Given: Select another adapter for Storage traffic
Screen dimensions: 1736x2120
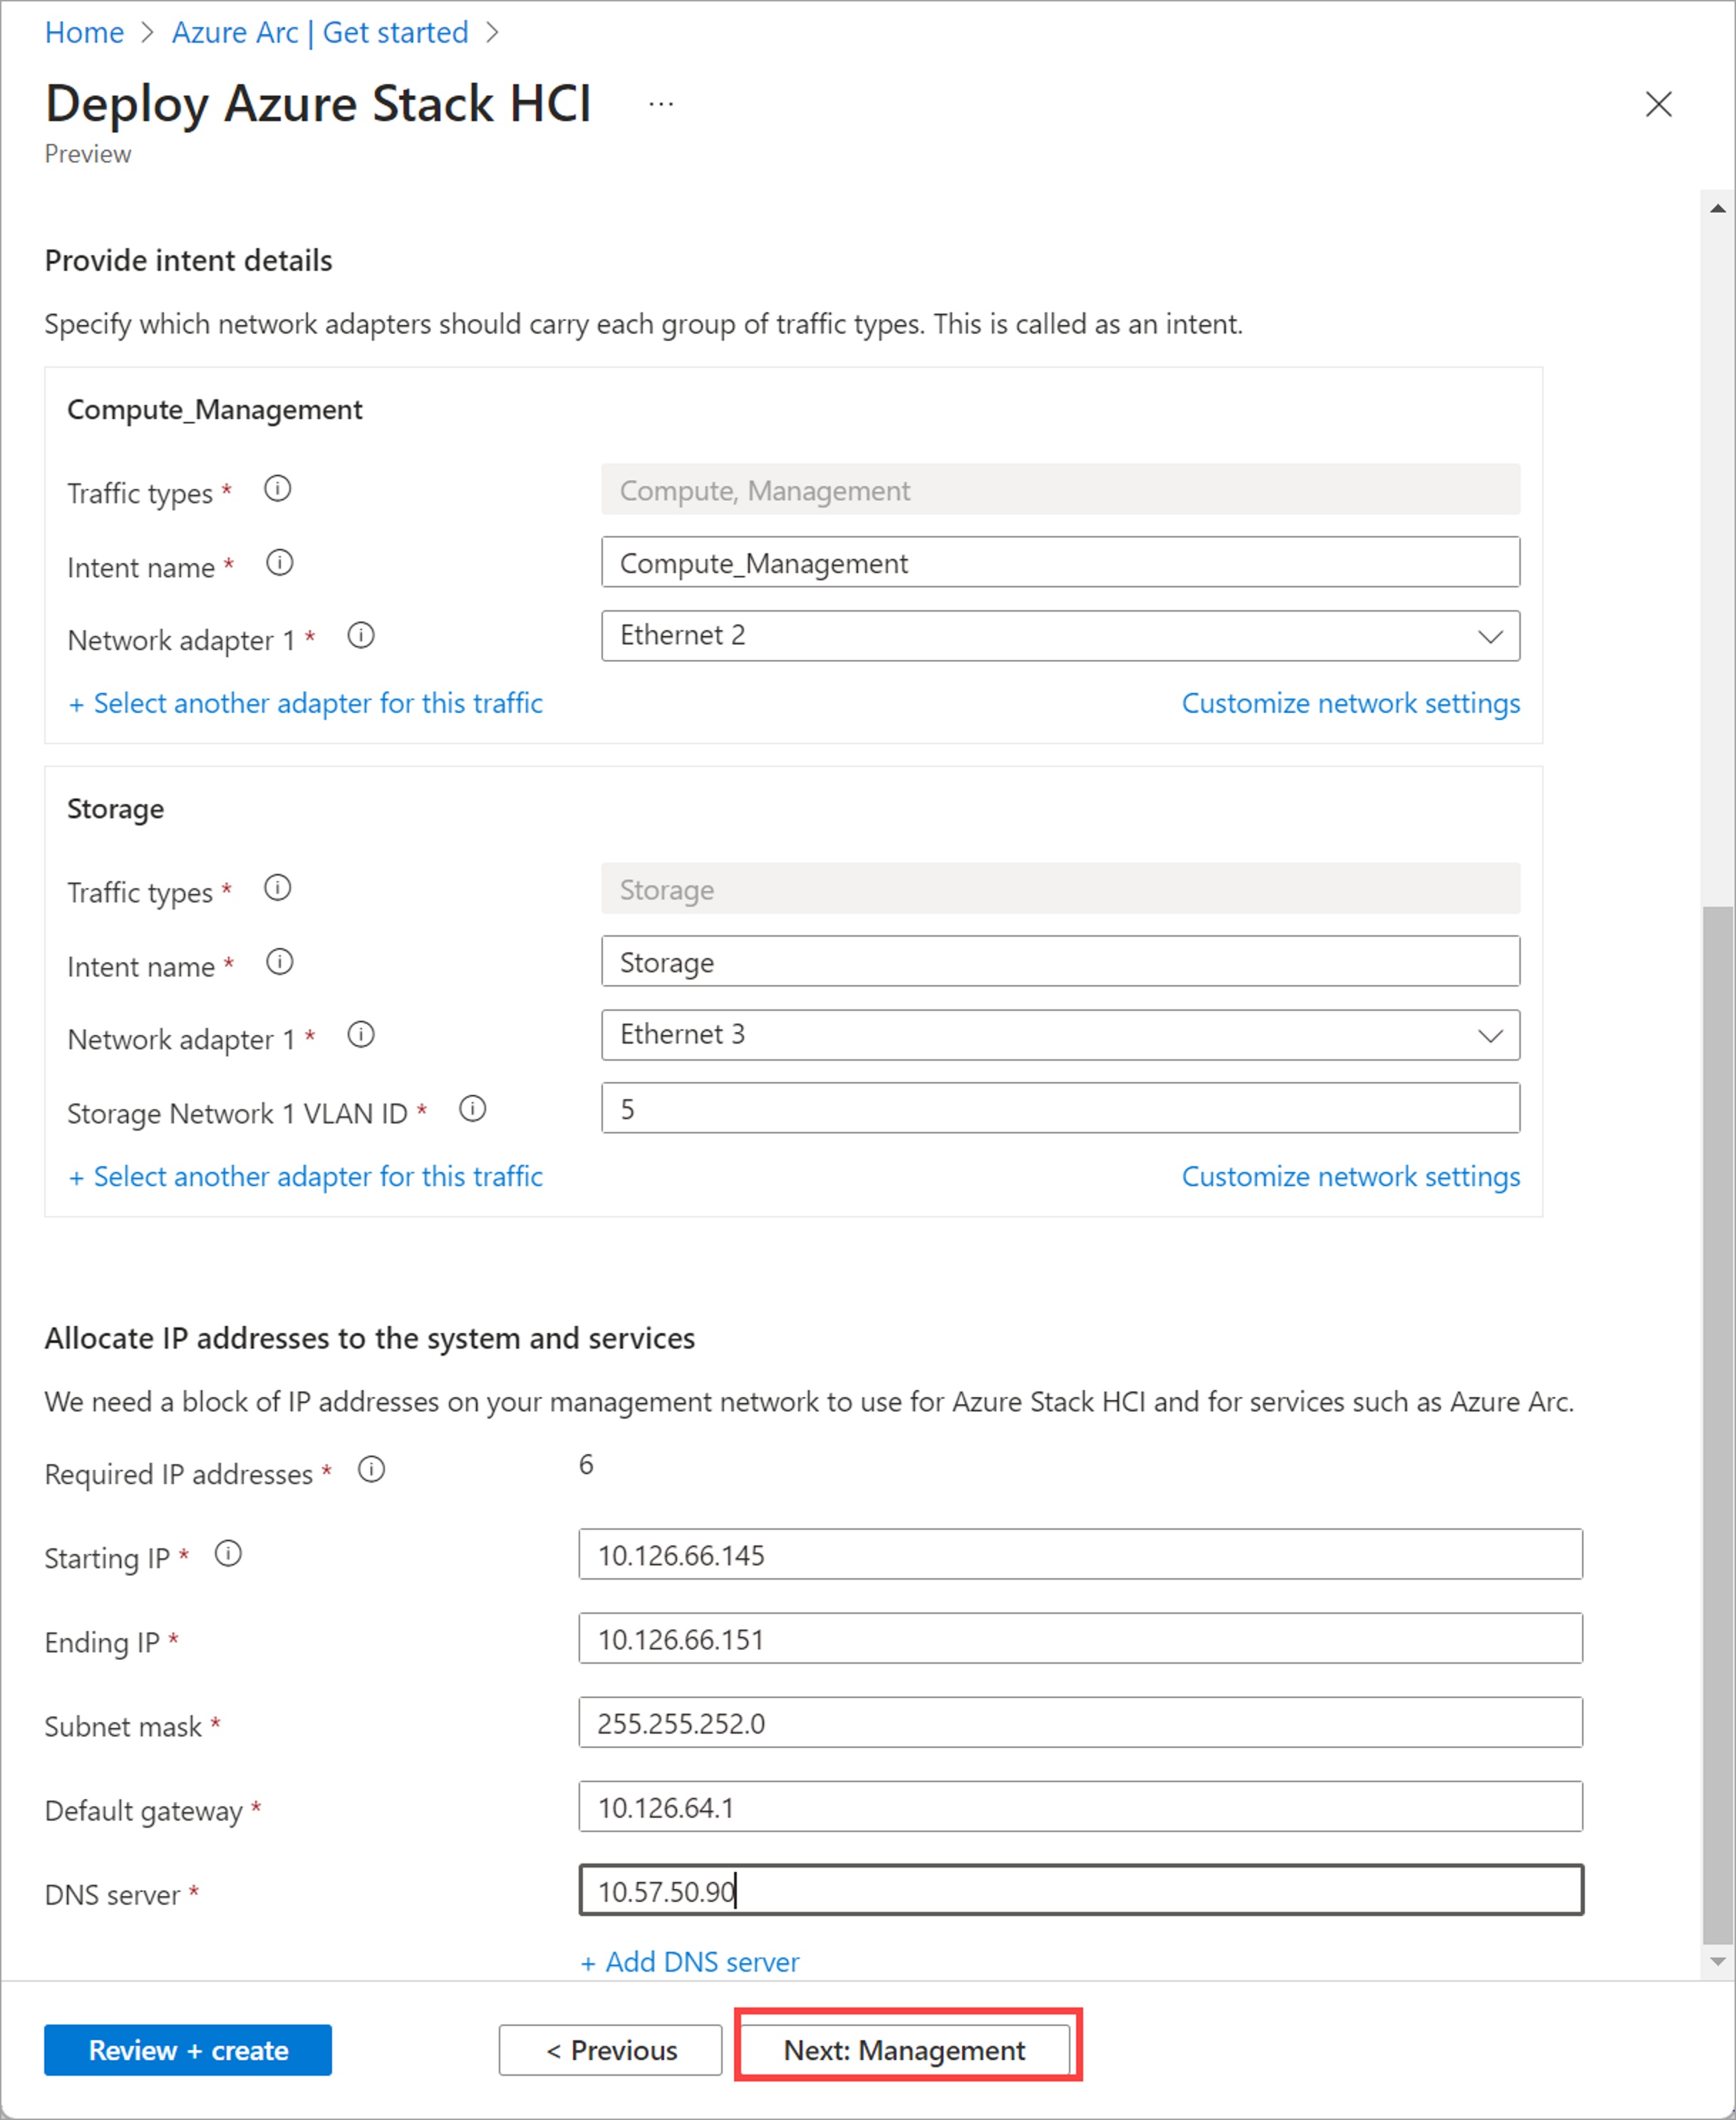Looking at the screenshot, I should (305, 1177).
